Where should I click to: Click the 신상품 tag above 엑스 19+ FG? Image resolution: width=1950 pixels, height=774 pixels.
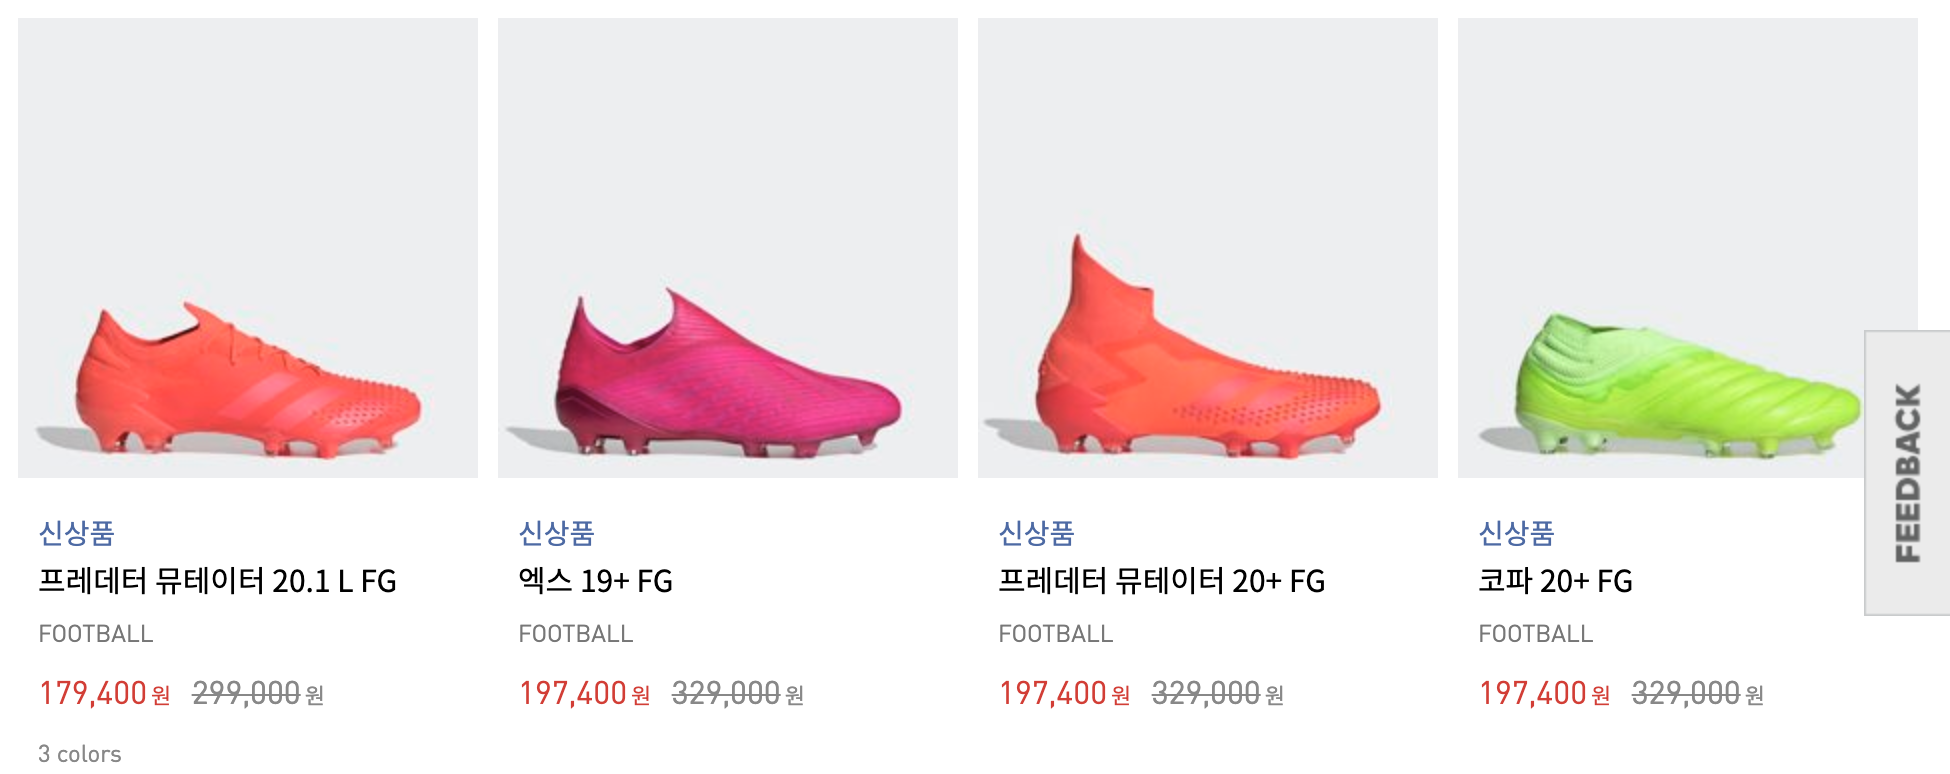(556, 533)
